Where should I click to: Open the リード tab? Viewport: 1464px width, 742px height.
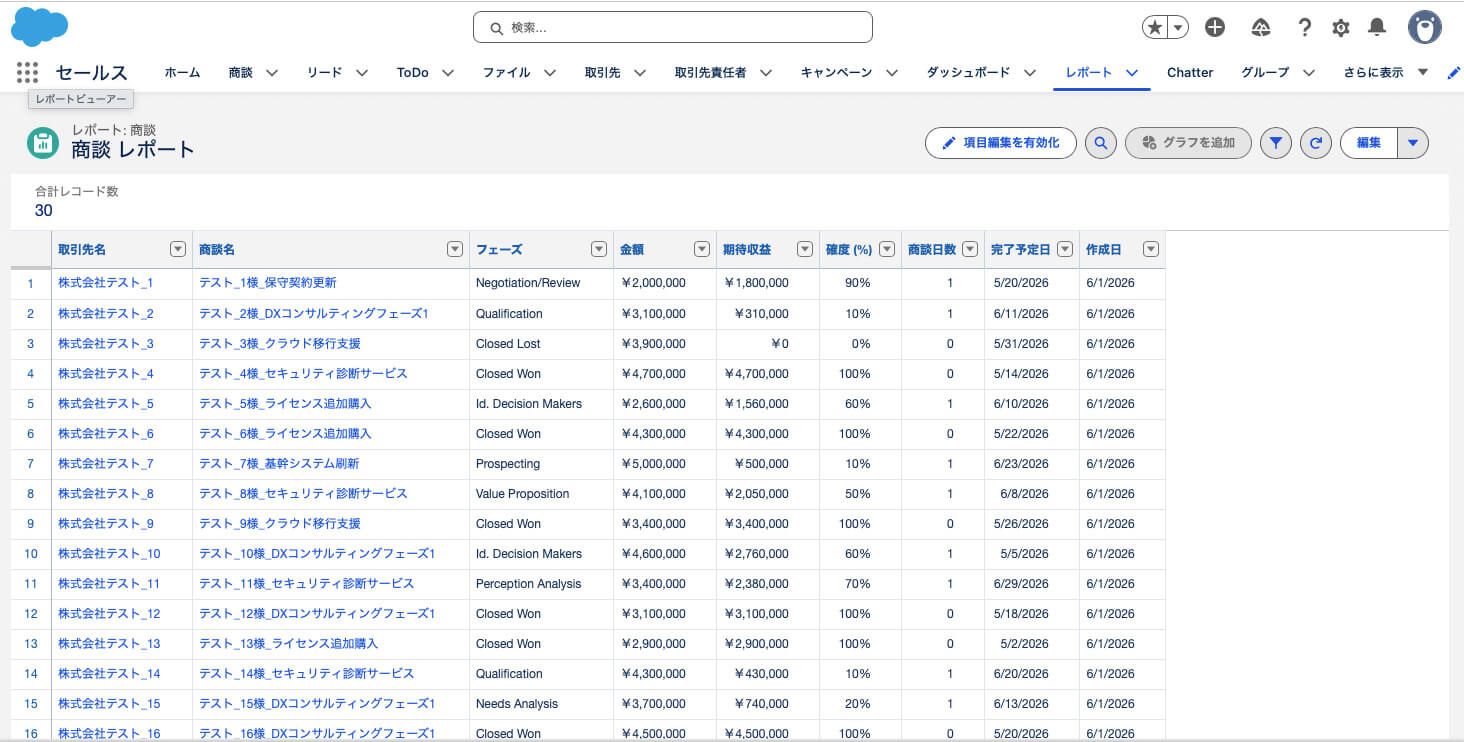(324, 72)
